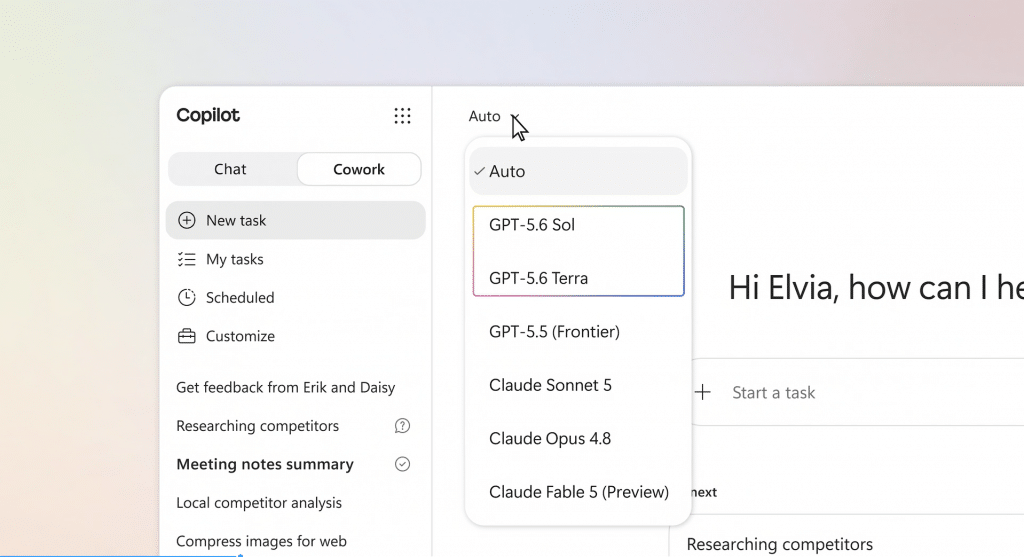The width and height of the screenshot is (1024, 557).
Task: Open the Researching competitors card in main pane
Action: 779,544
